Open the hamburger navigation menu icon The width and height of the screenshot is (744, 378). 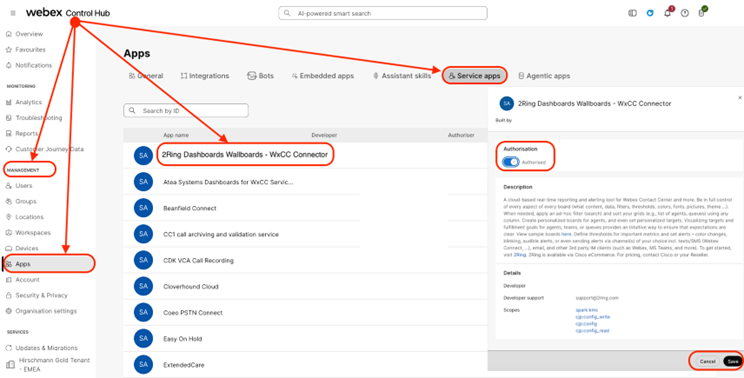point(13,13)
